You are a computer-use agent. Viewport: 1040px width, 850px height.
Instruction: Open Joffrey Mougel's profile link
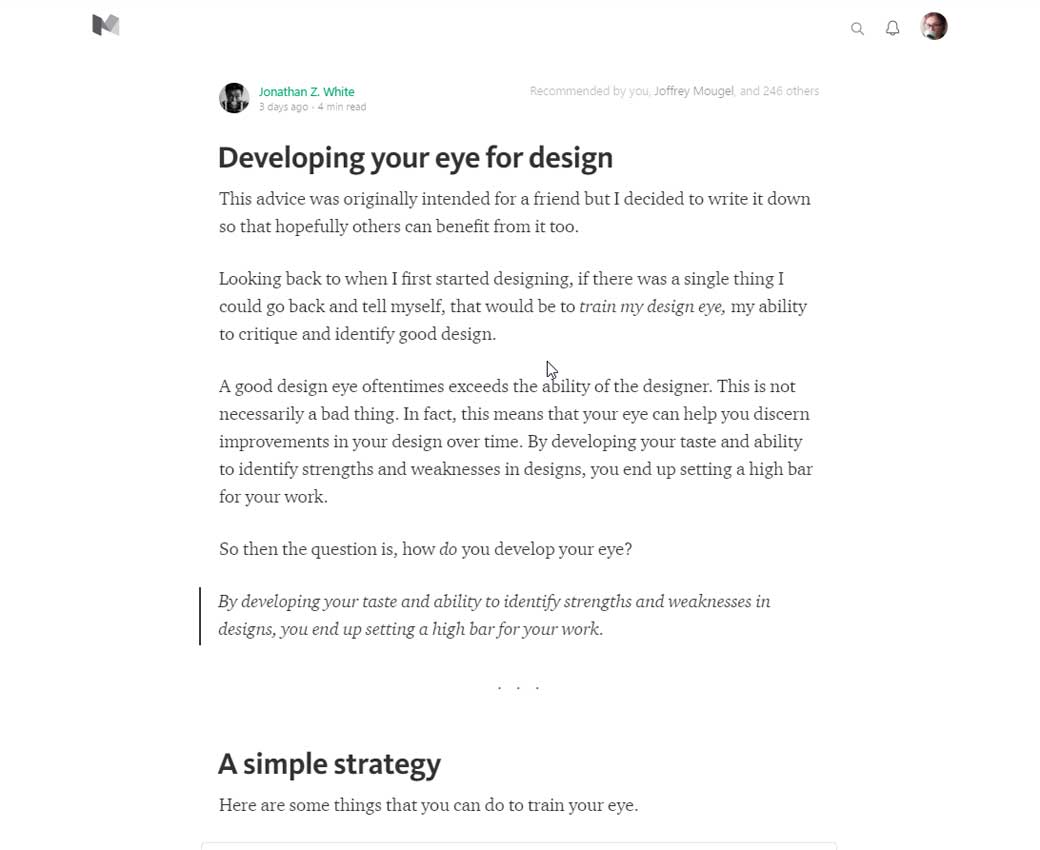694,91
